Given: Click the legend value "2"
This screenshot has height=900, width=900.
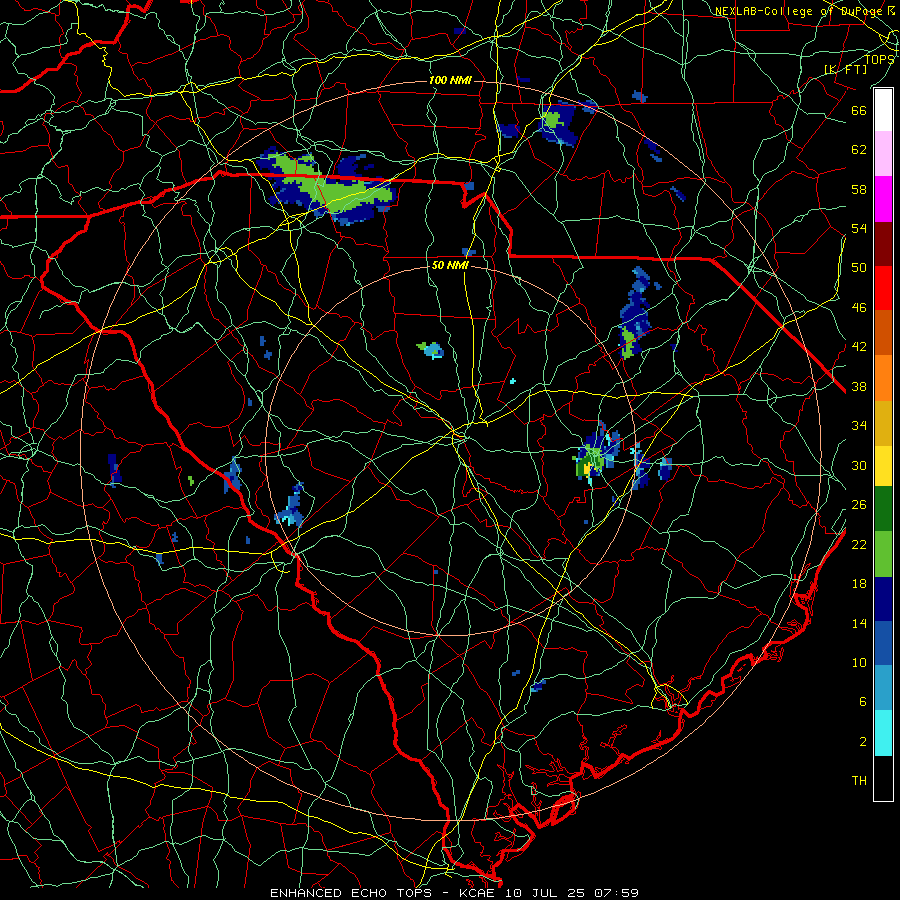Looking at the screenshot, I should [862, 742].
